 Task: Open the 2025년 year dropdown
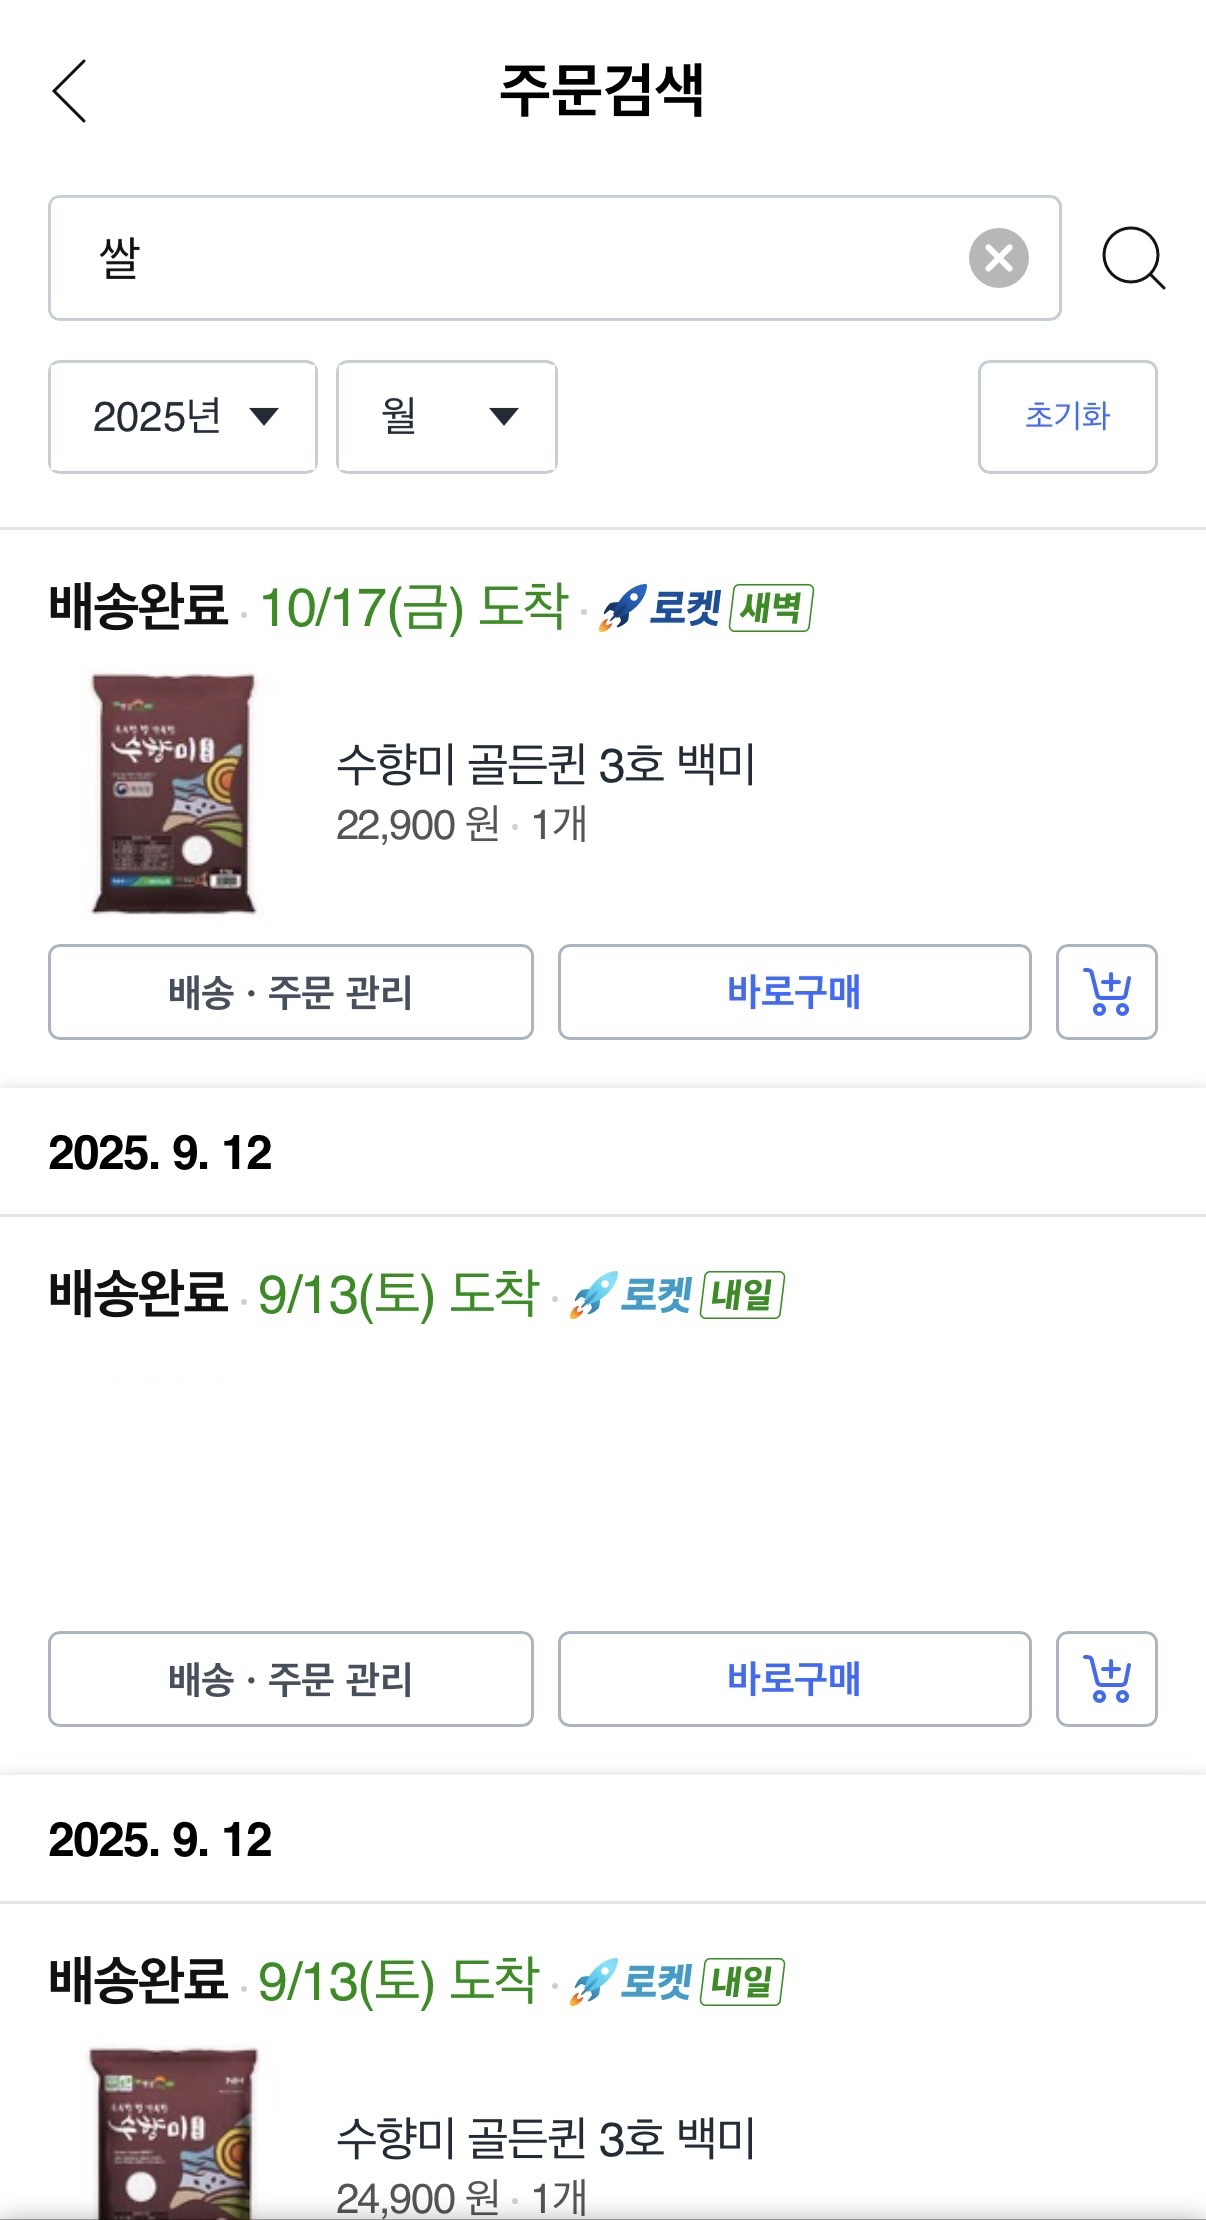(183, 416)
